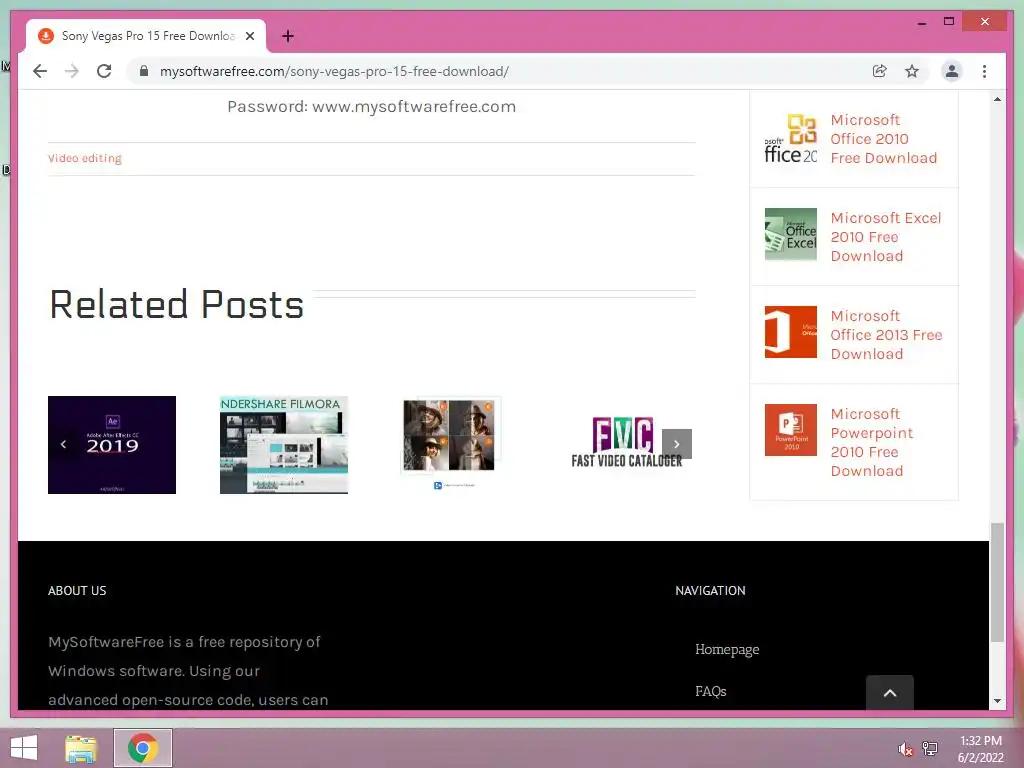The height and width of the screenshot is (768, 1024).
Task: Click the page scrollbar thumb
Action: pos(997,583)
